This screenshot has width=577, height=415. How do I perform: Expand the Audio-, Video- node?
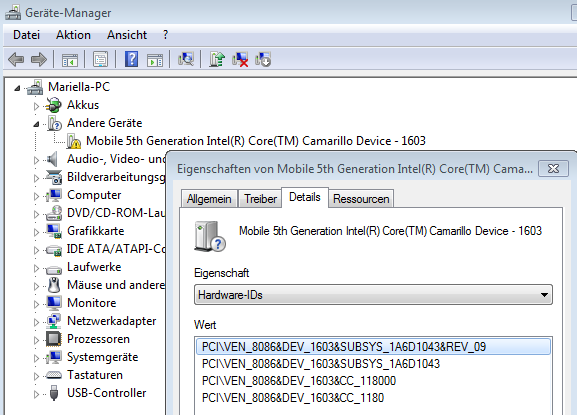pos(36,160)
